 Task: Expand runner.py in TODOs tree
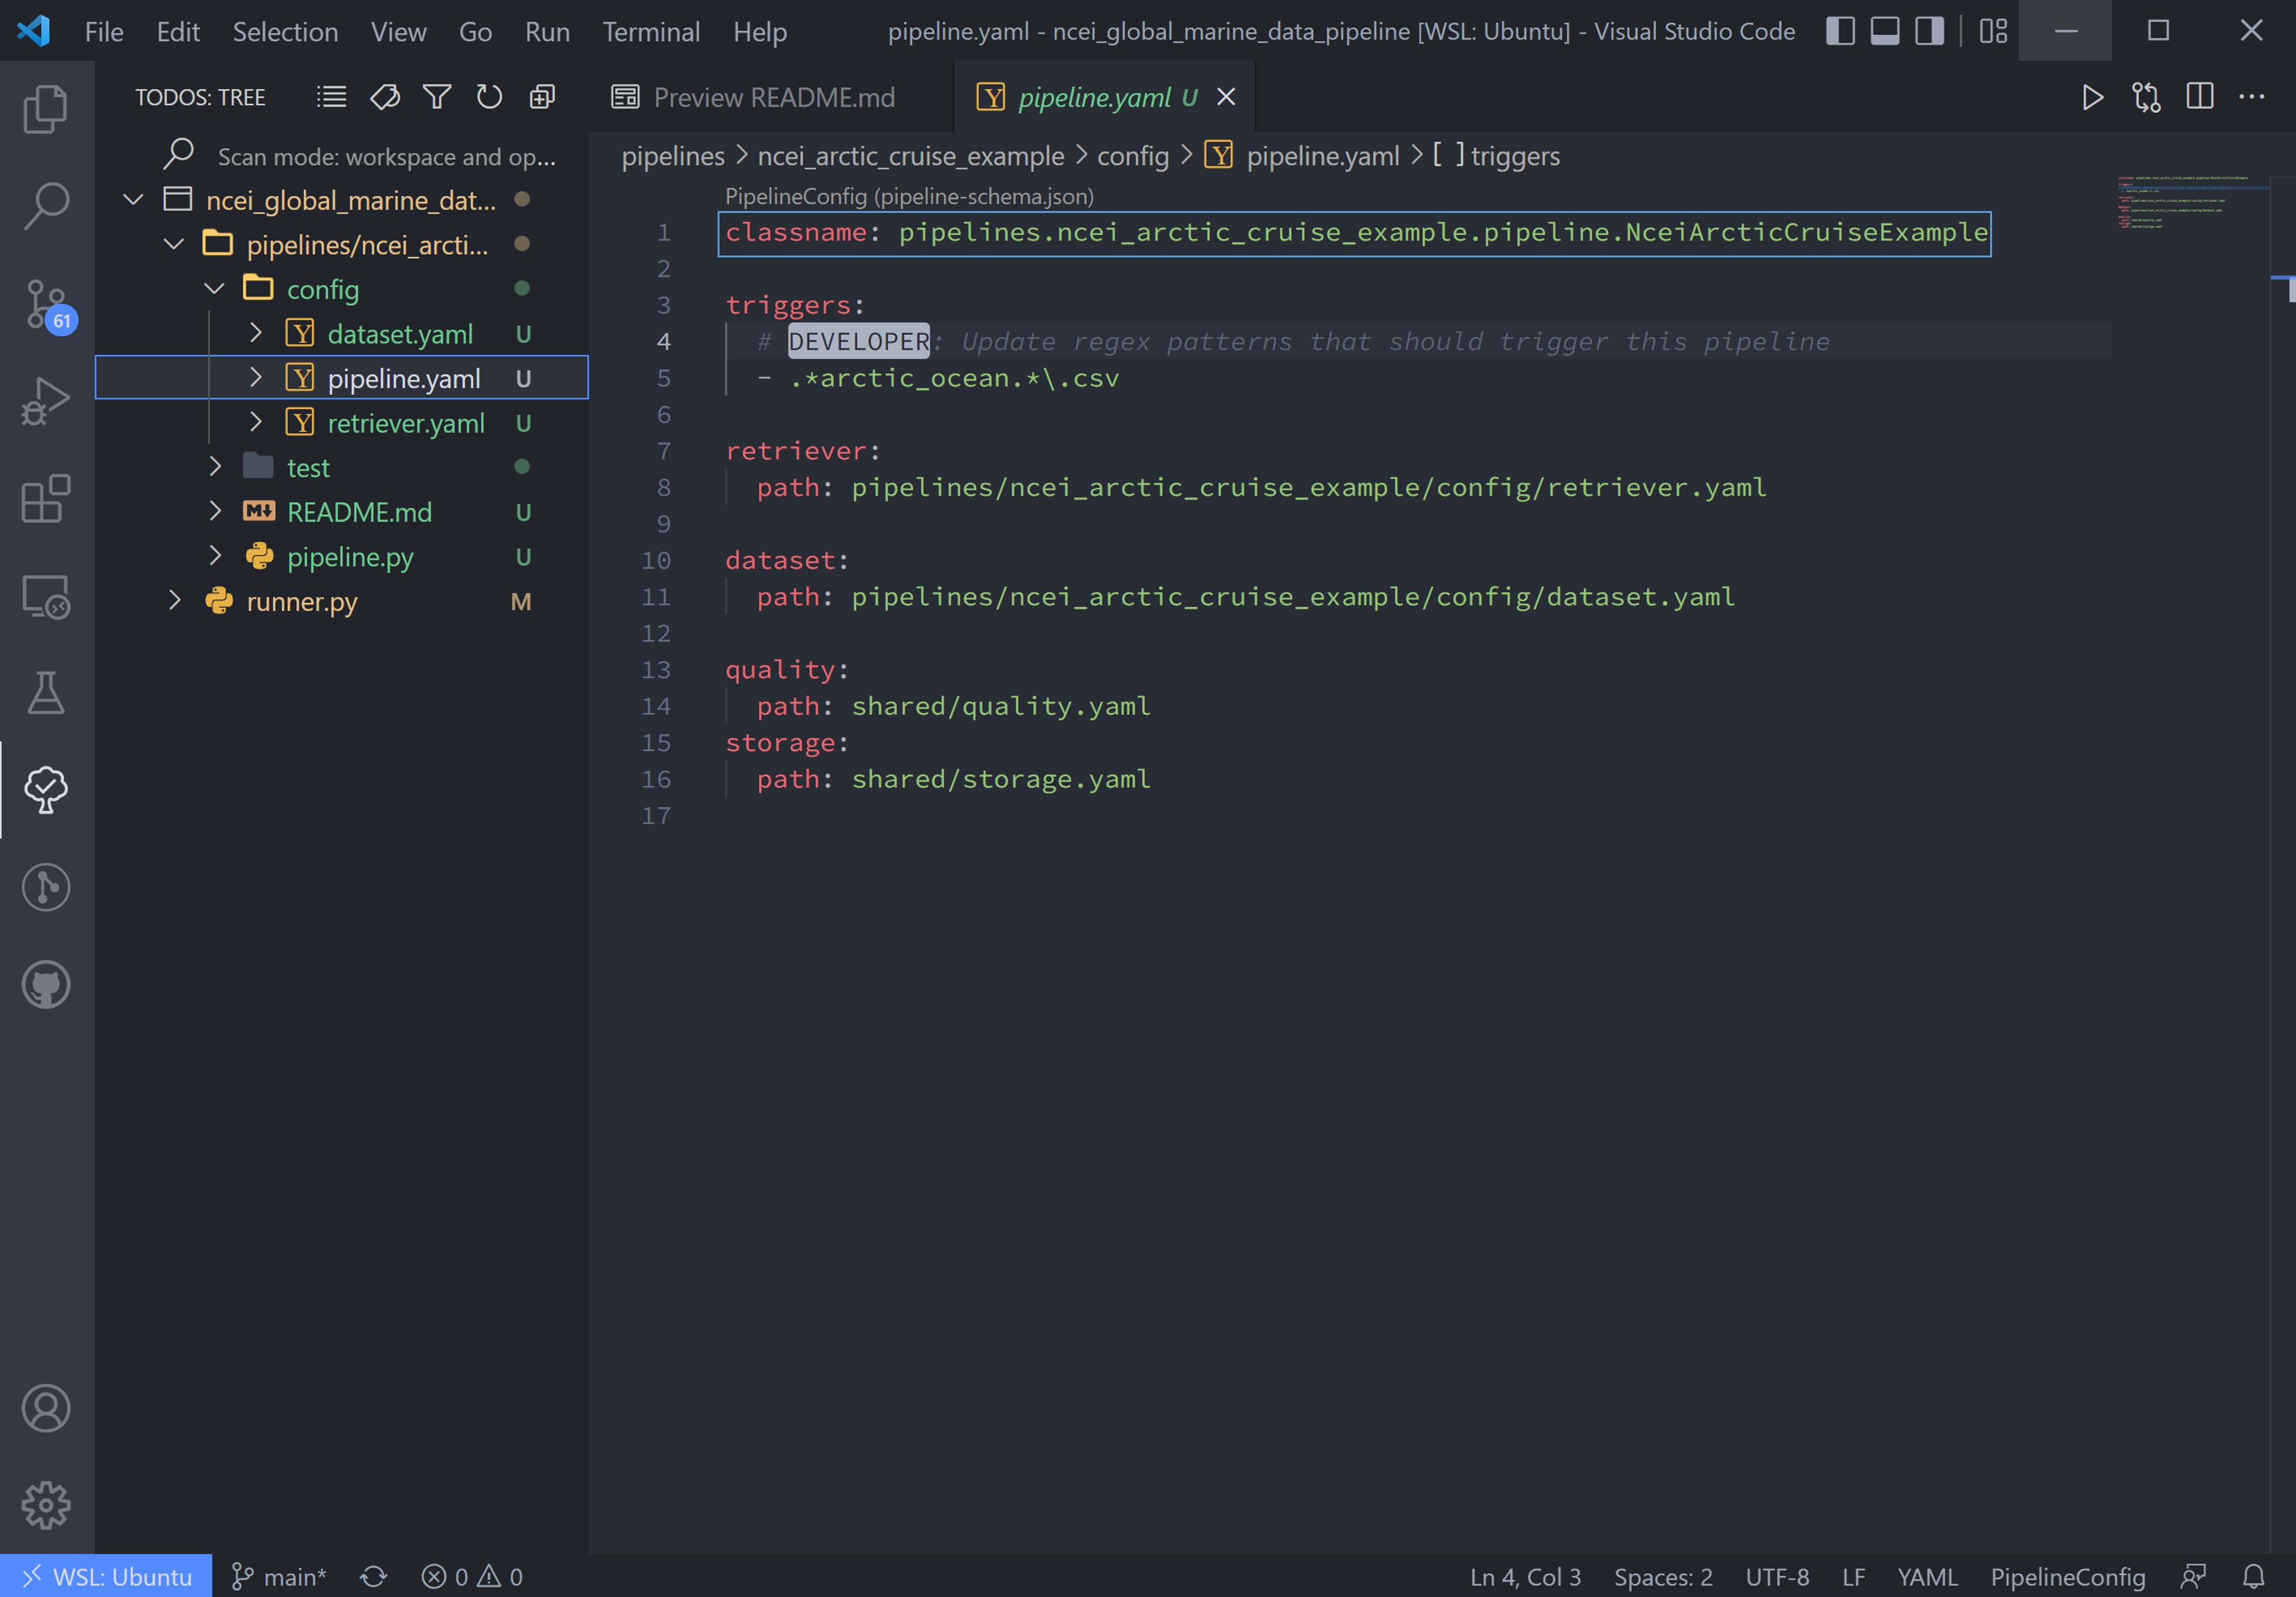pyautogui.click(x=174, y=601)
